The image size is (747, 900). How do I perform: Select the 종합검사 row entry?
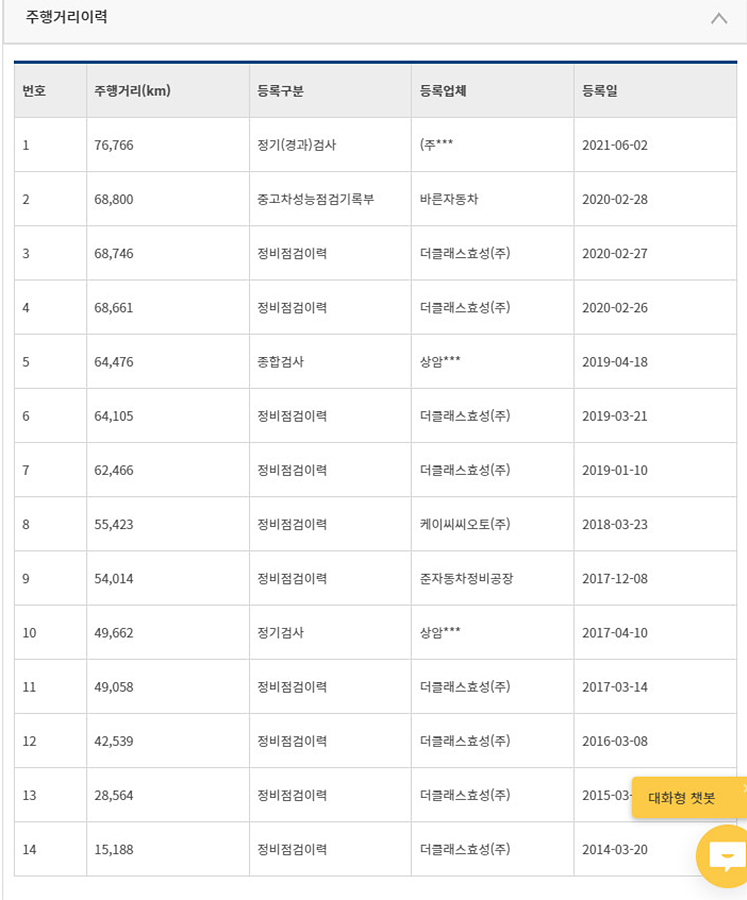coord(280,362)
